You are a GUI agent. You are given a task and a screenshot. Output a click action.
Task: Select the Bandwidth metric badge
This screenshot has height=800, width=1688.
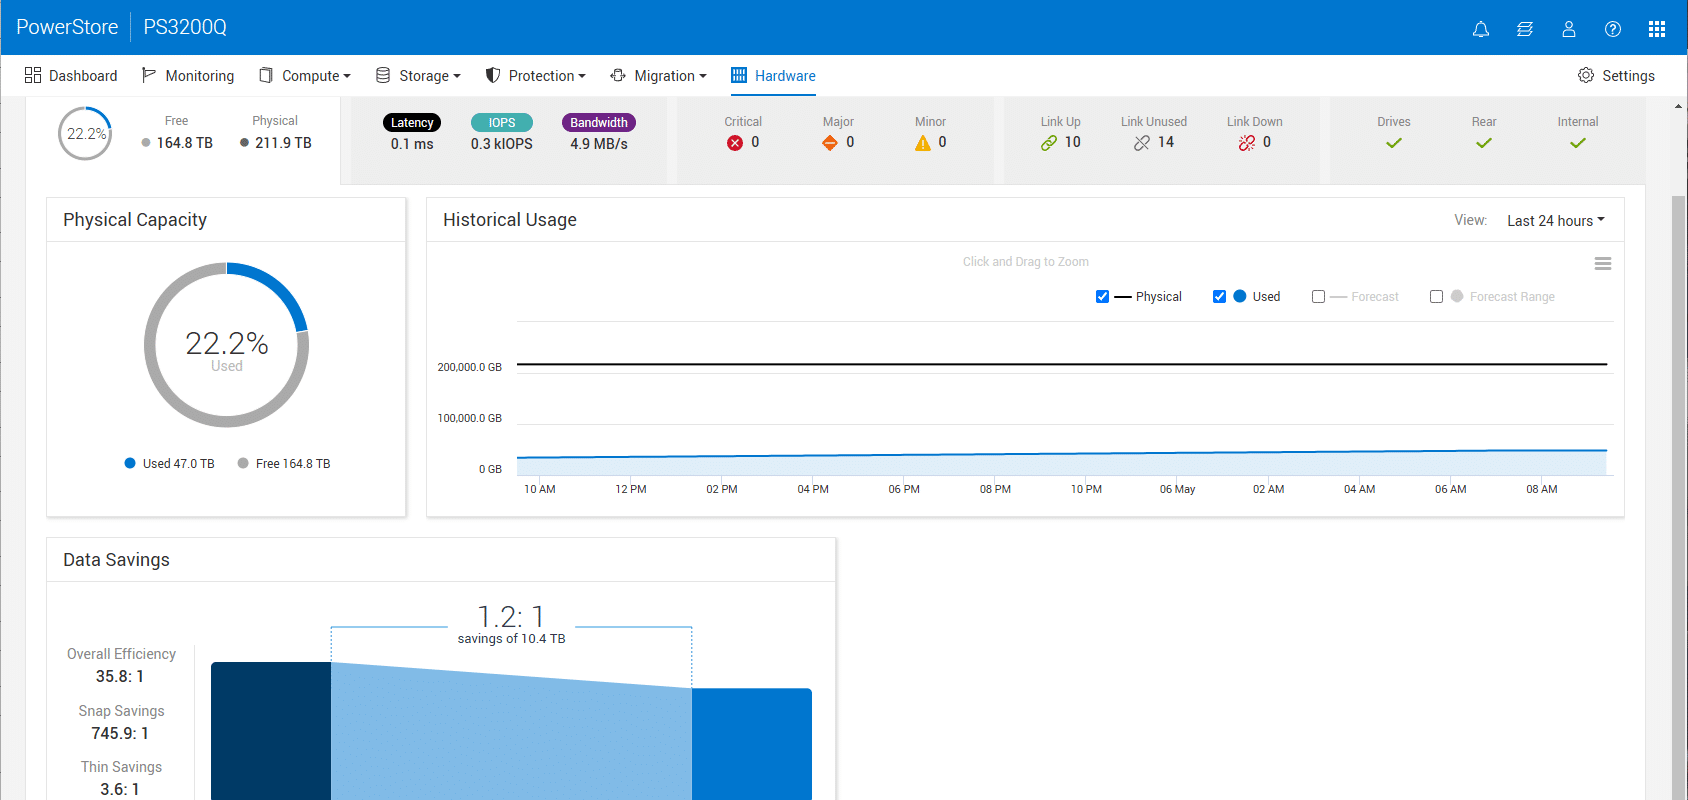point(599,123)
